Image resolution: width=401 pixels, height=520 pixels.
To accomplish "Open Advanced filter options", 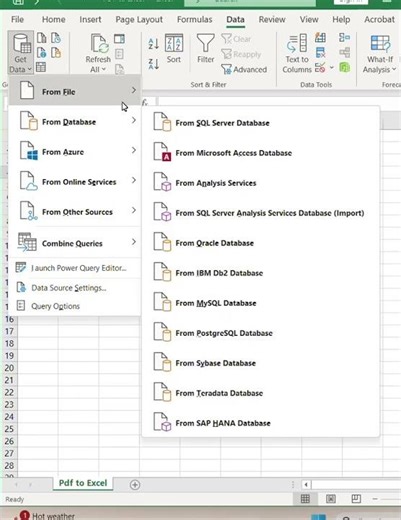I will point(244,69).
